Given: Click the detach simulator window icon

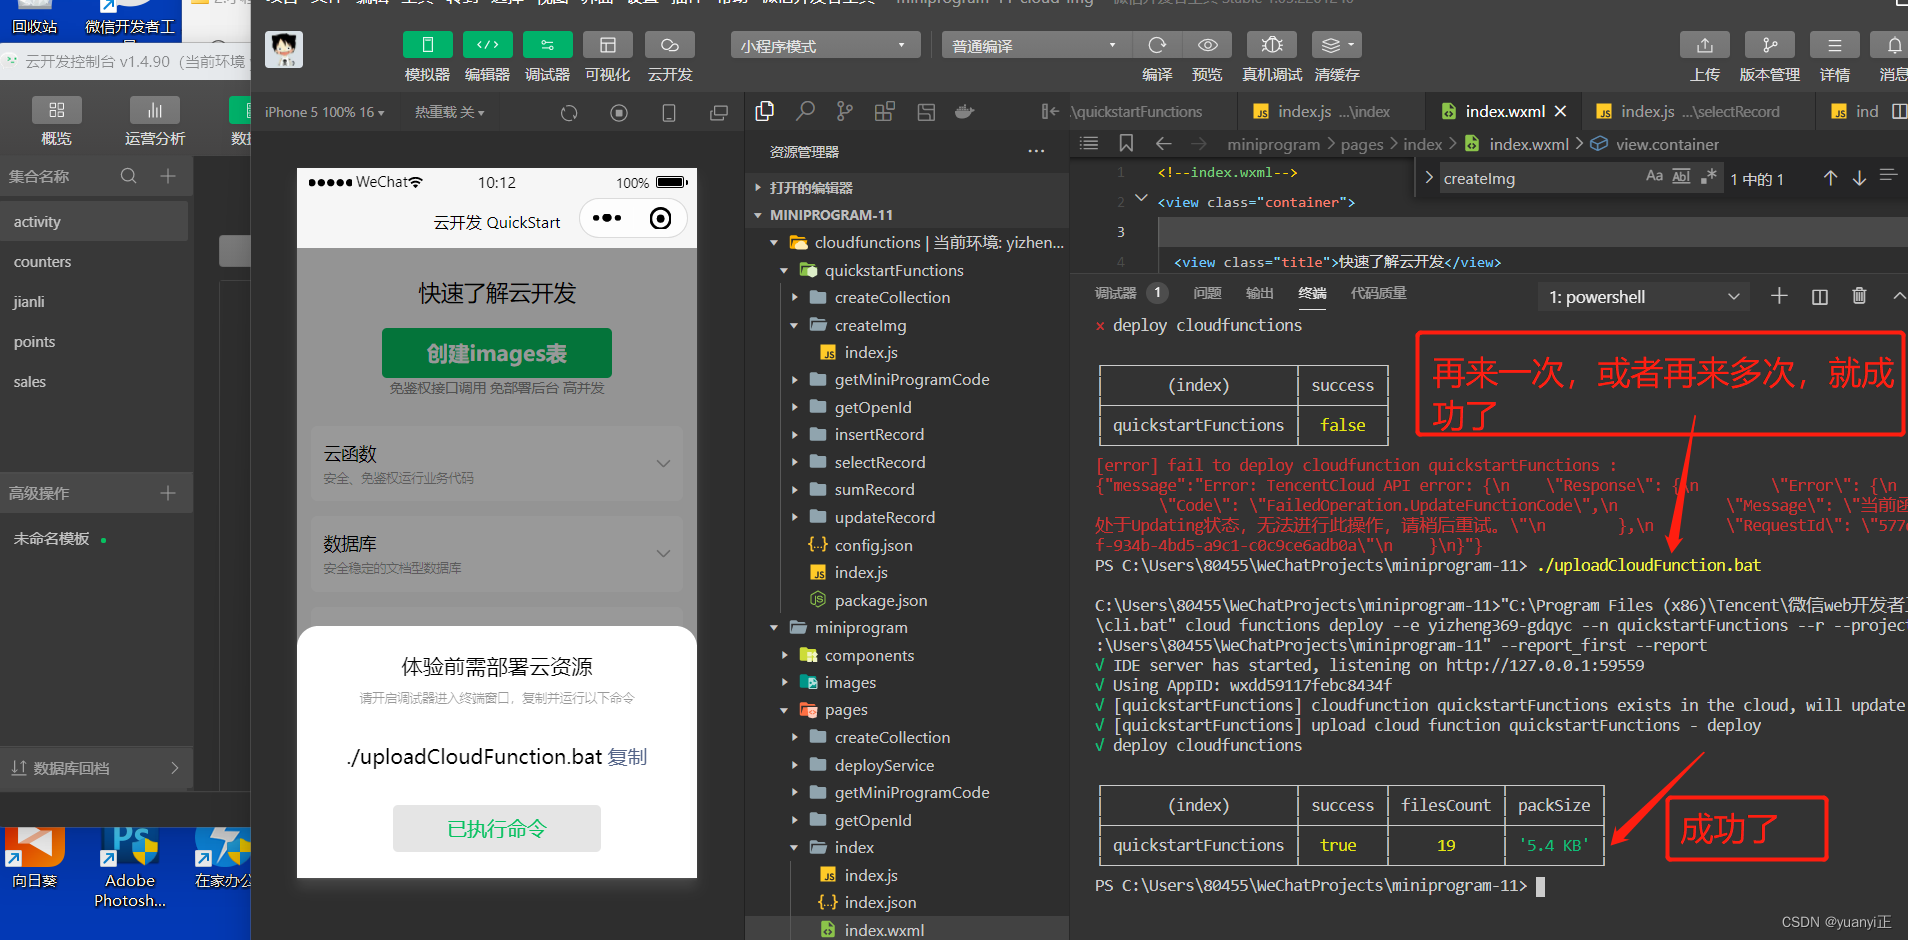Looking at the screenshot, I should (x=719, y=113).
